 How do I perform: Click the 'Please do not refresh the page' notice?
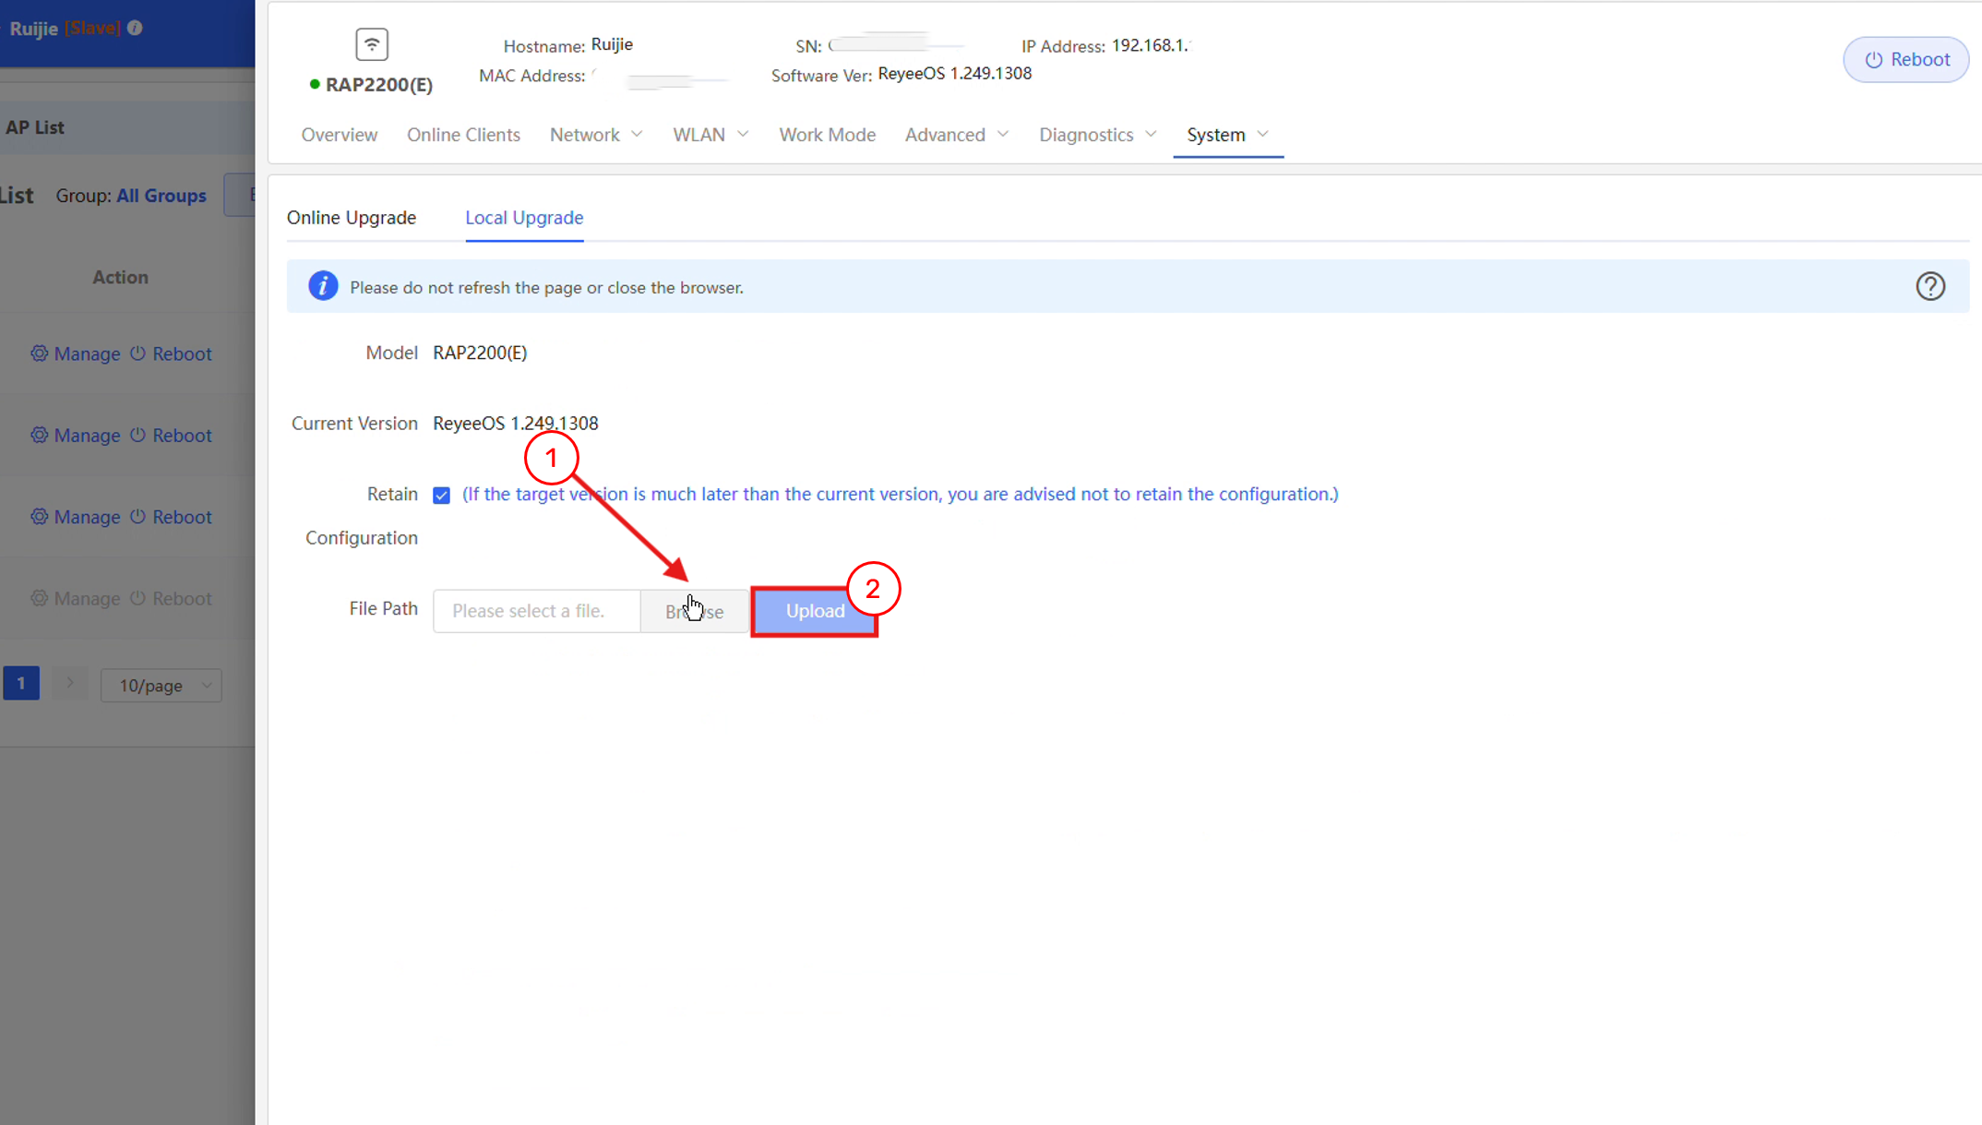[x=547, y=287]
